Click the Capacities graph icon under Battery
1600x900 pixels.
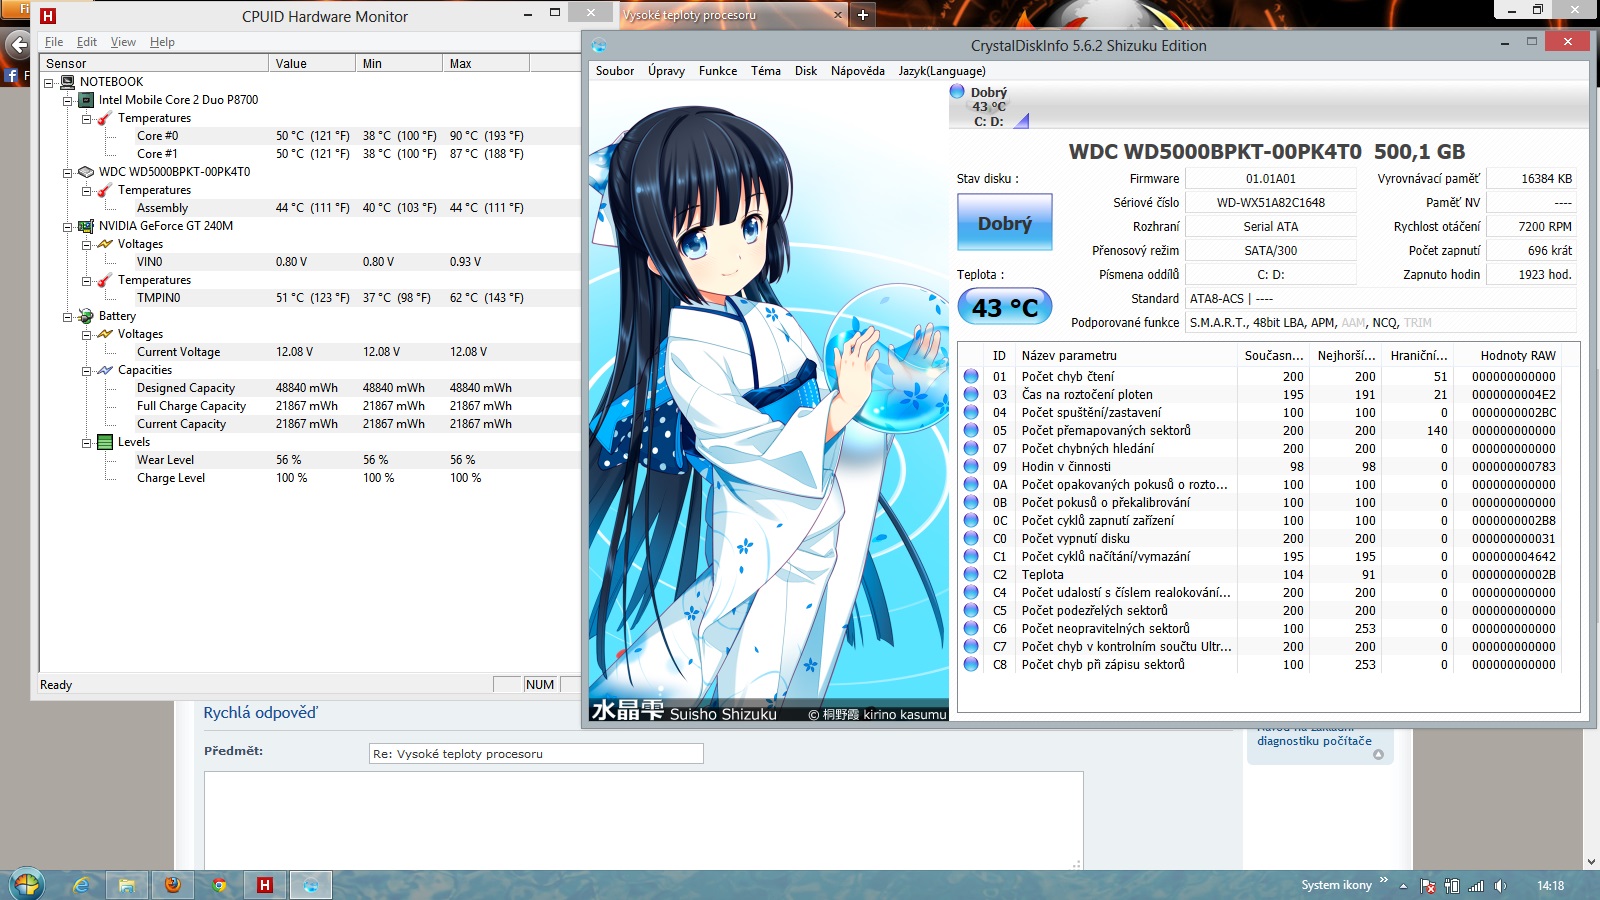105,370
